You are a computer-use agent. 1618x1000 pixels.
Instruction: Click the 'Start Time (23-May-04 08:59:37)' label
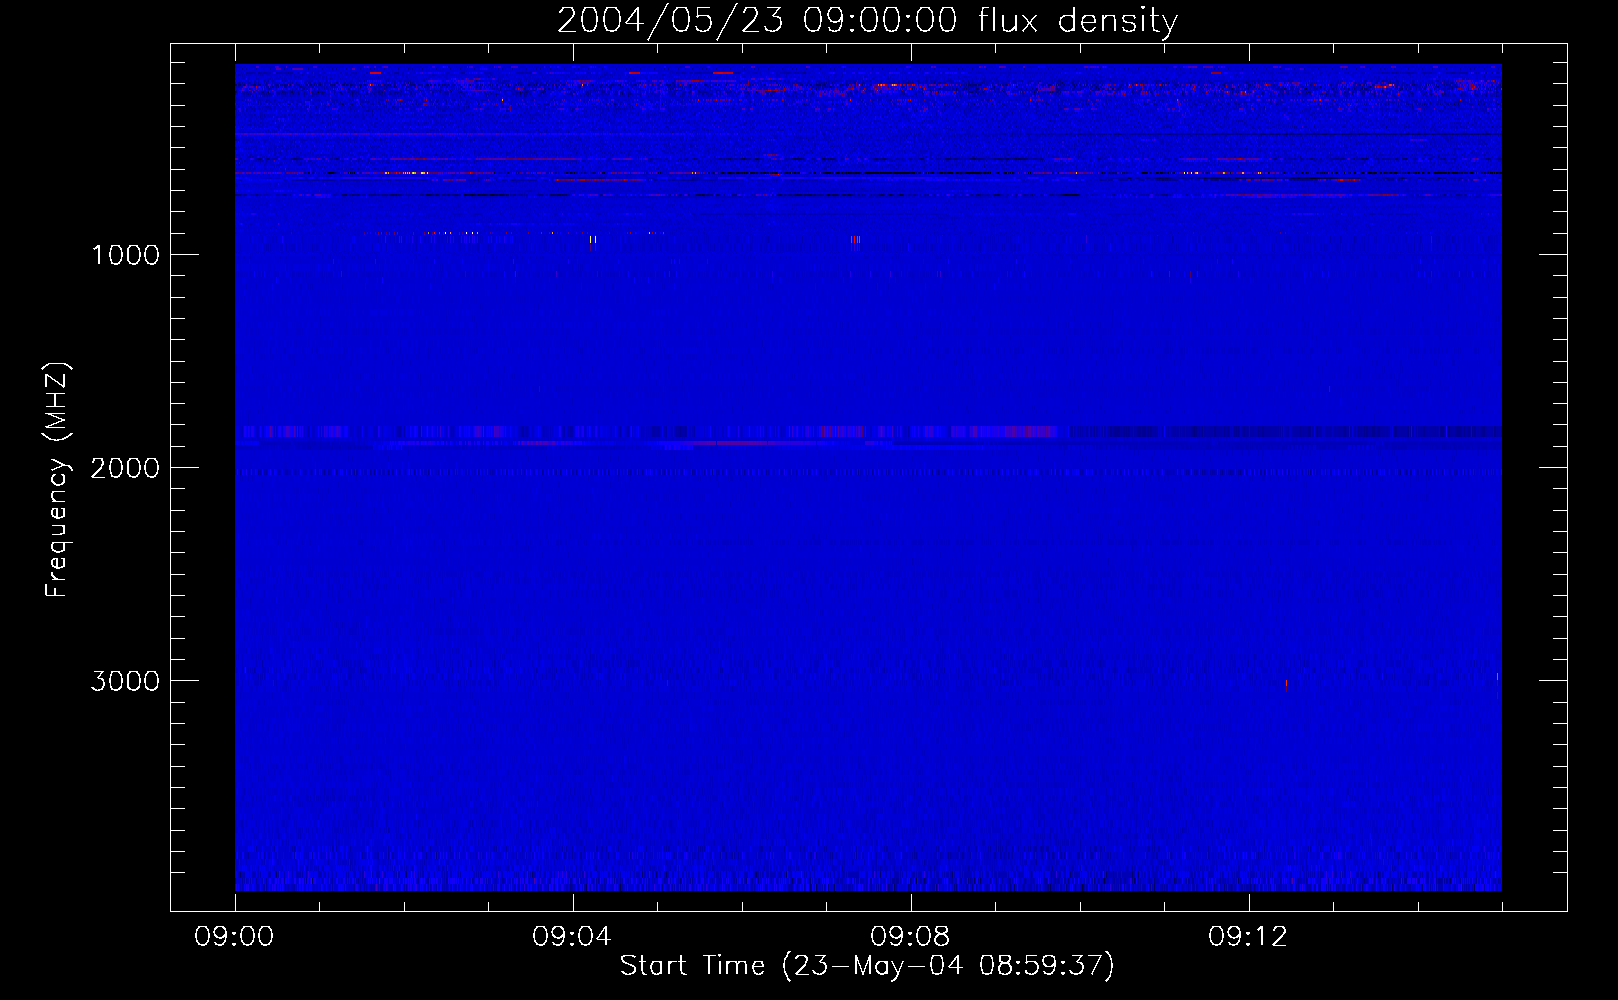pos(867,965)
